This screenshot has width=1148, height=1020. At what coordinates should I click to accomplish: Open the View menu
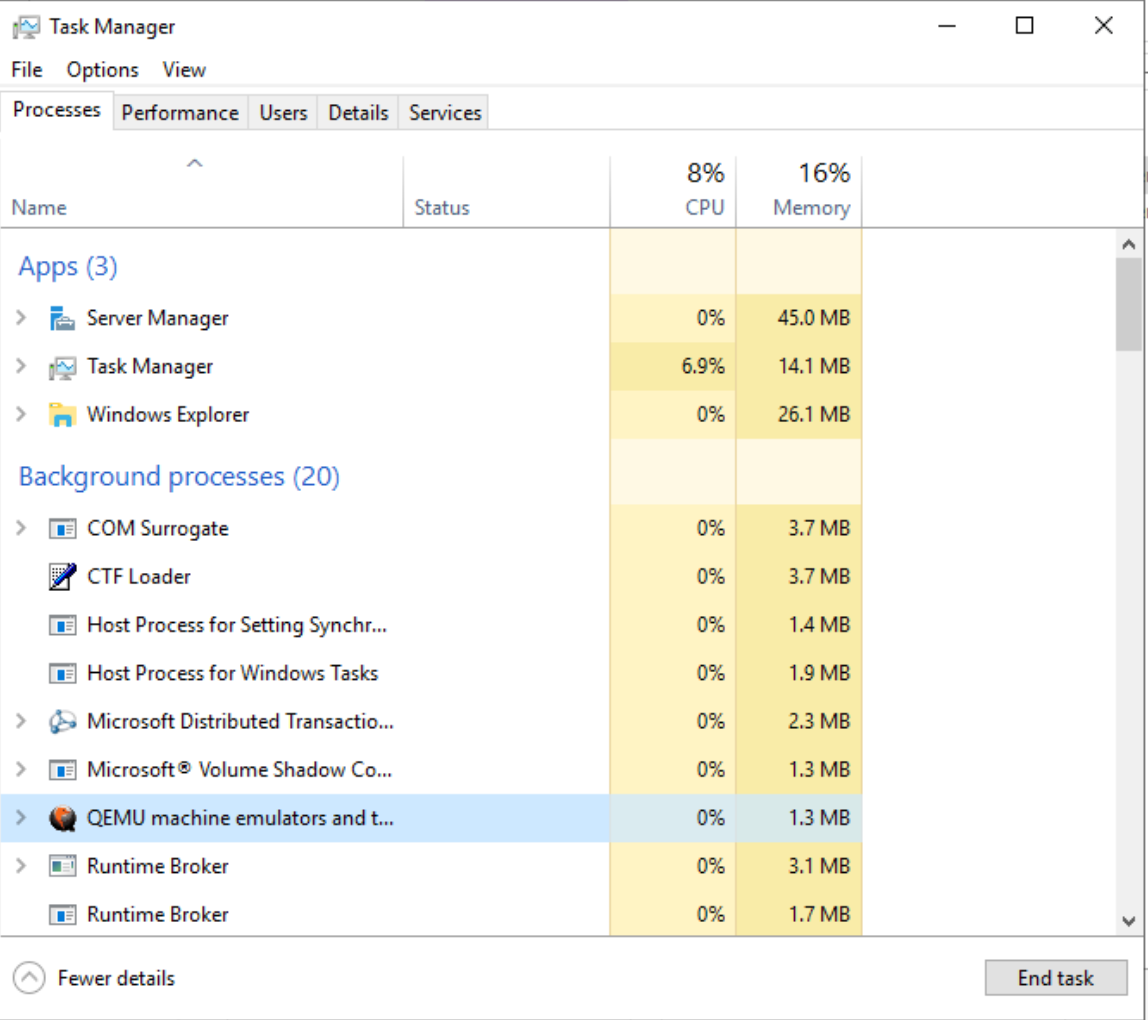point(184,70)
